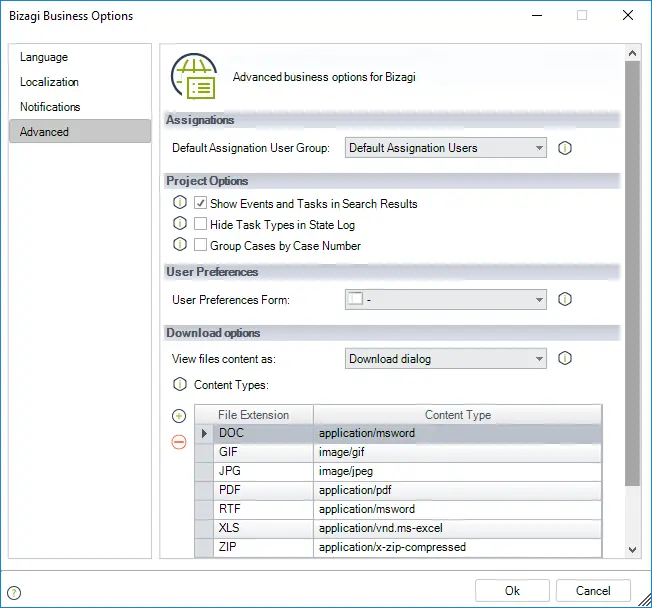Enable Hide Task Types in State Log

(x=200, y=224)
